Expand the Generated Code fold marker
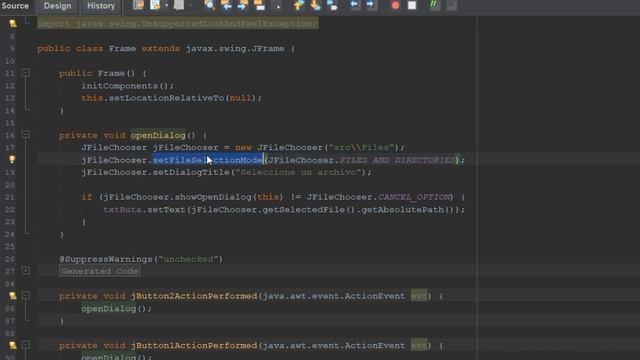This screenshot has height=360, width=640. (26, 270)
